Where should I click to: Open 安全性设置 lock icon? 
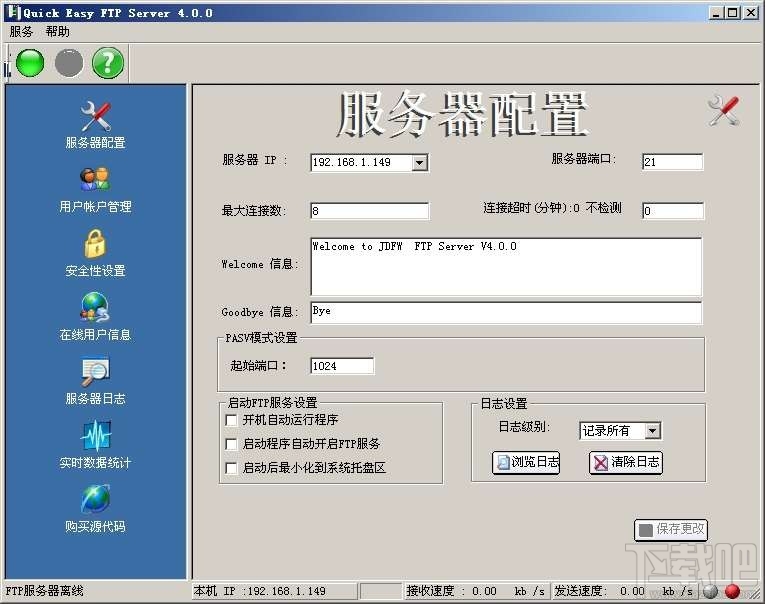tap(95, 243)
